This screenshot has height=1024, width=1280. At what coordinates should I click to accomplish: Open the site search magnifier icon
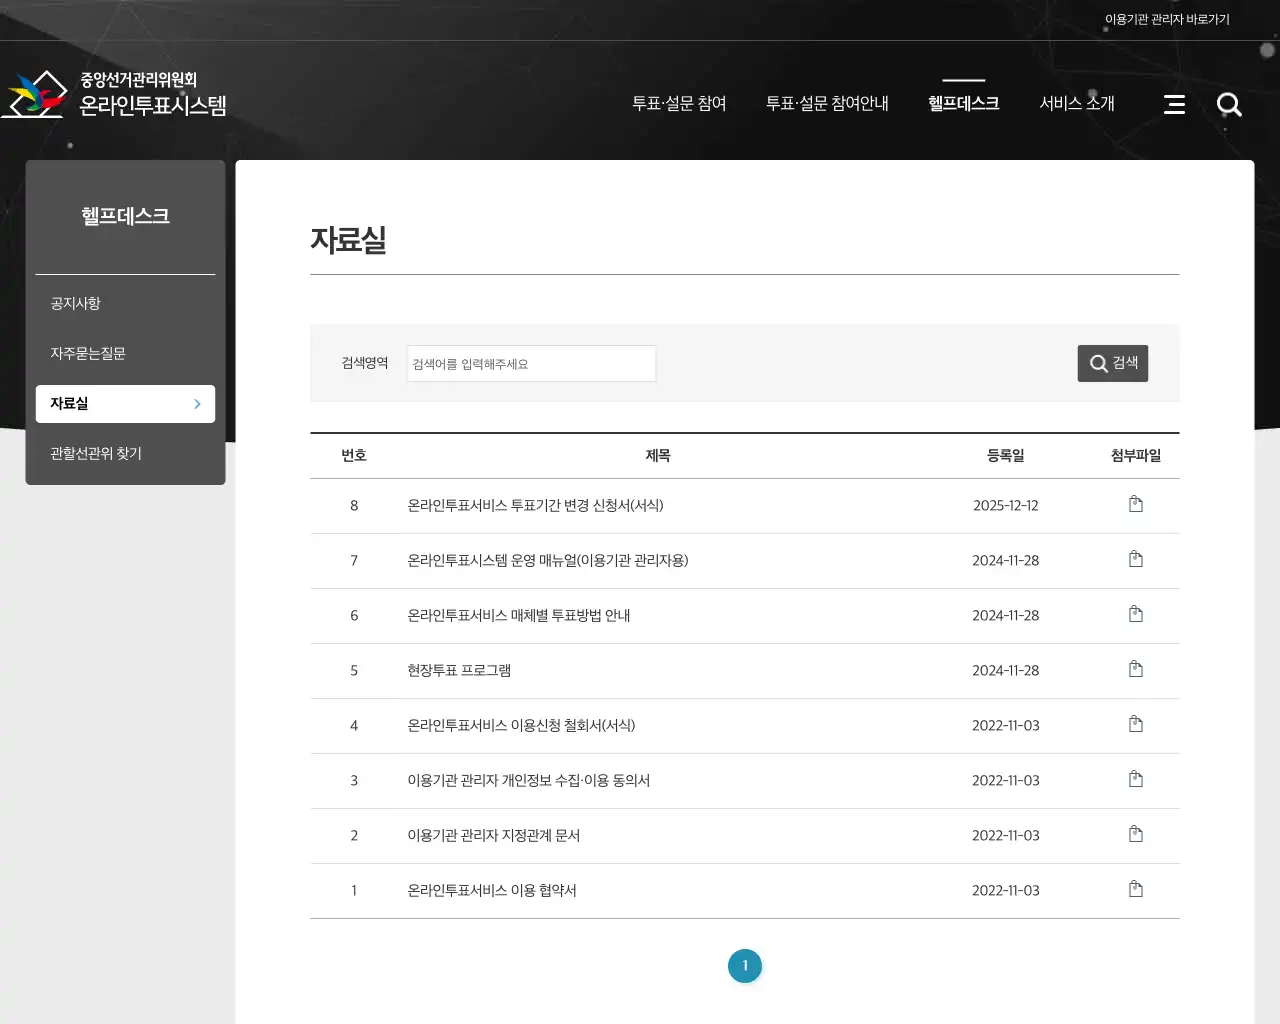point(1229,104)
